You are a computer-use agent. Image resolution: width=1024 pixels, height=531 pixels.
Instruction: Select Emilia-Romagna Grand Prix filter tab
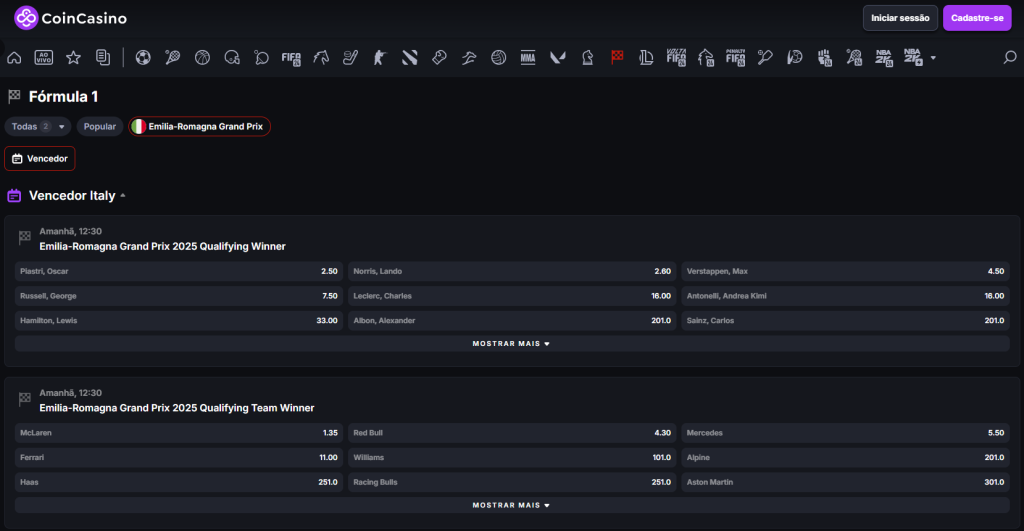[x=199, y=126]
